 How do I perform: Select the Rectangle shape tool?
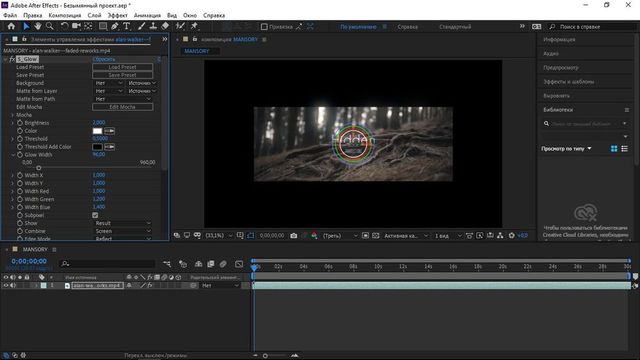[x=102, y=26]
